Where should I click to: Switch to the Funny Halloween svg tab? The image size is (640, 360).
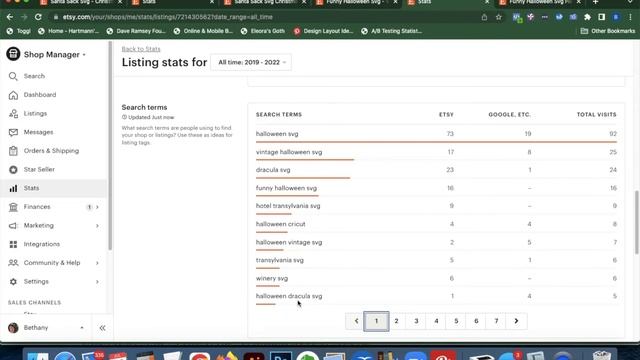coord(356,2)
